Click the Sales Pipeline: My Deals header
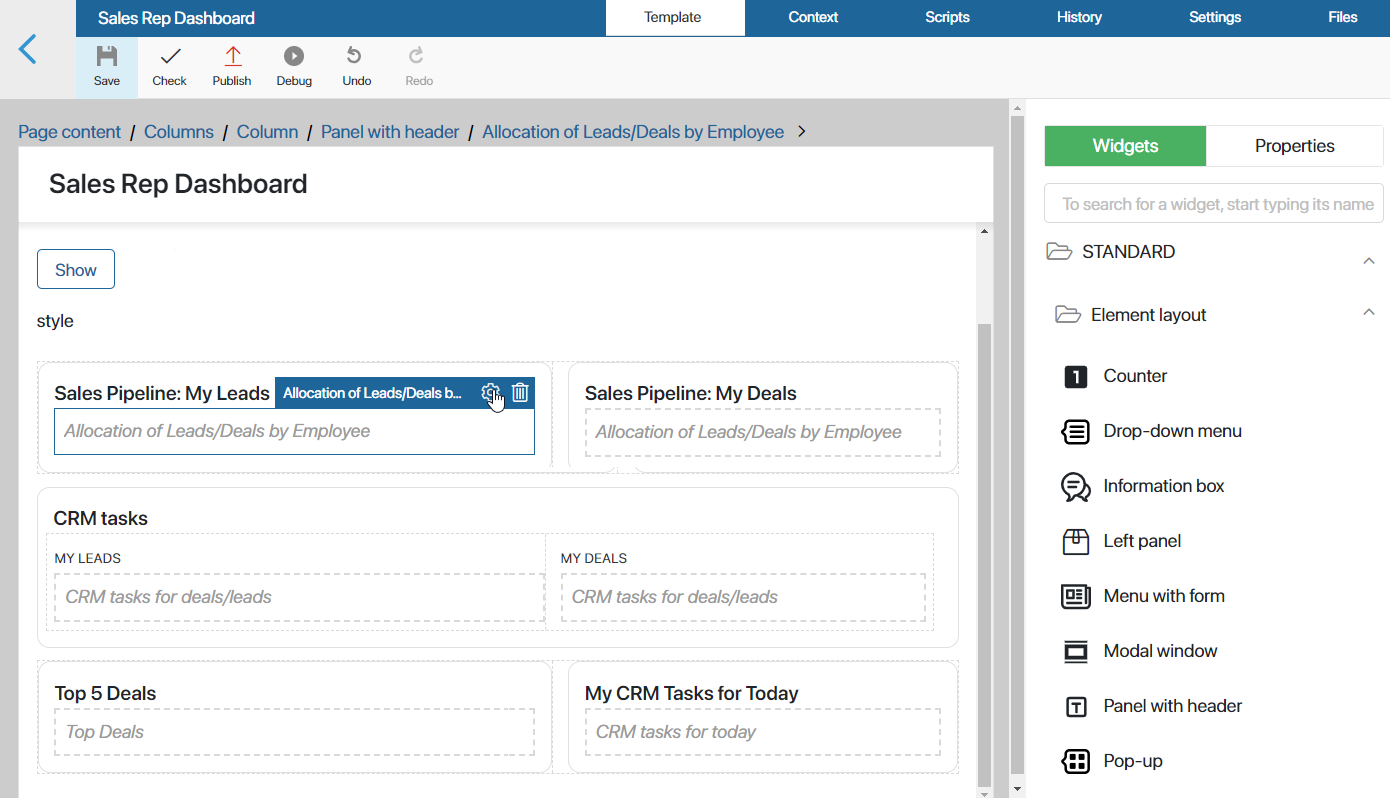Screen dimensions: 1390x798 [x=691, y=394]
